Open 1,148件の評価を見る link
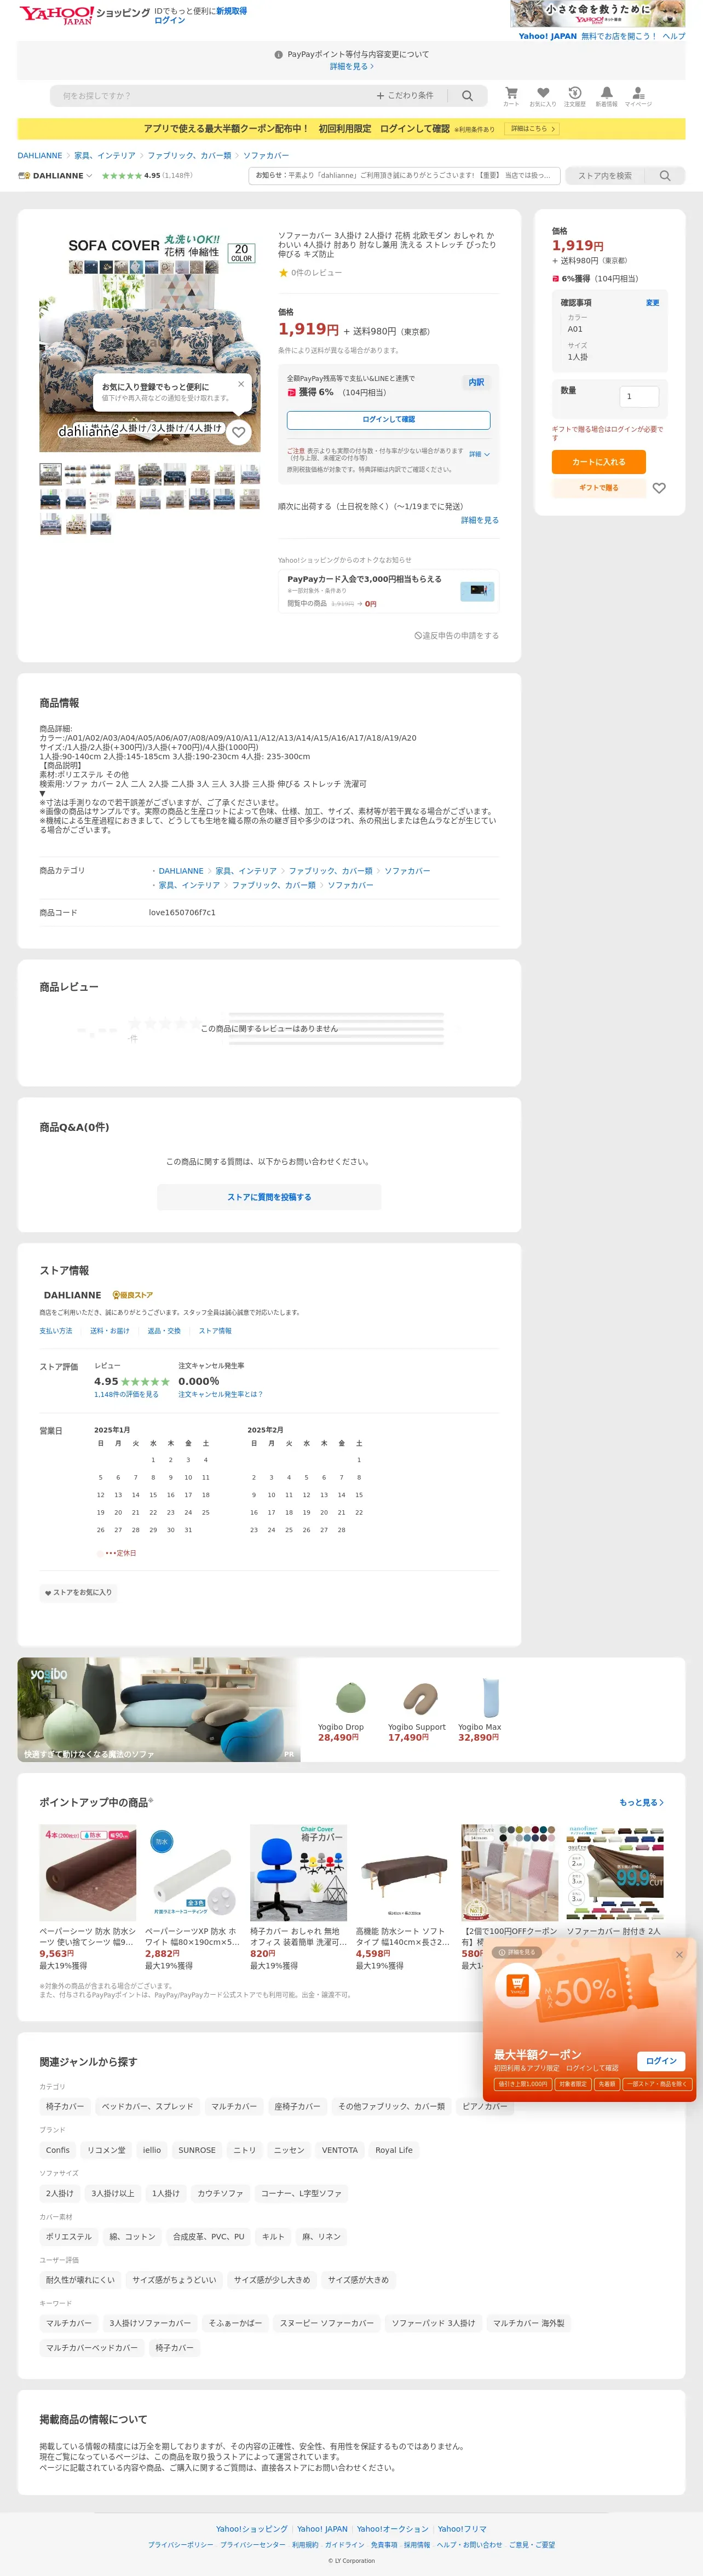This screenshot has width=703, height=2576. [126, 1394]
